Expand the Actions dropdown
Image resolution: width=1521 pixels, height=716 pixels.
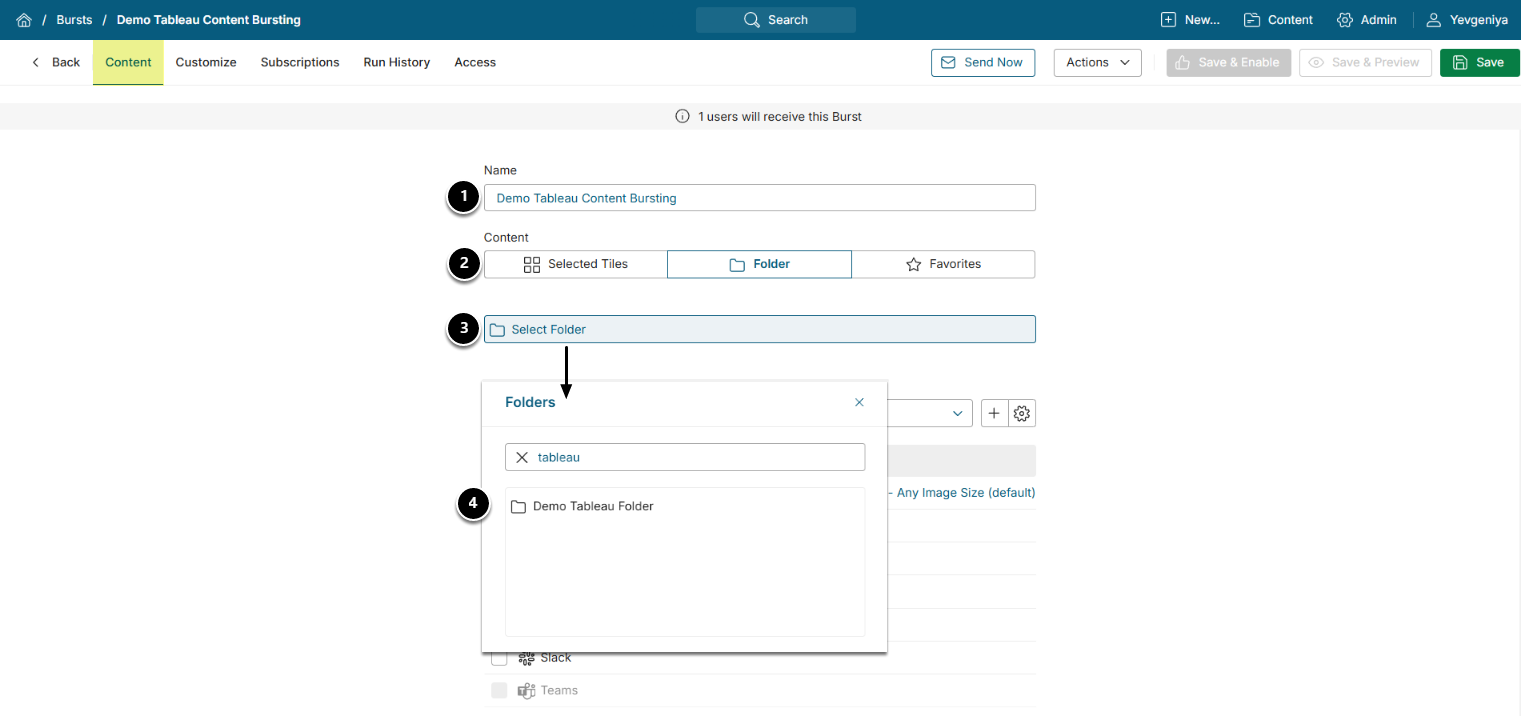coord(1098,62)
